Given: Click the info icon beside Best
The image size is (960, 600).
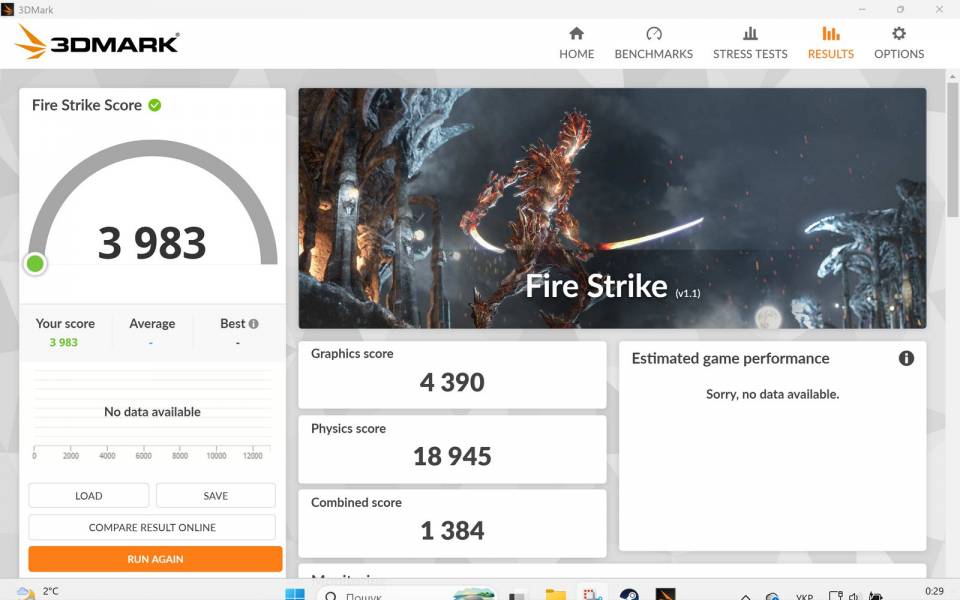Looking at the screenshot, I should coord(253,324).
